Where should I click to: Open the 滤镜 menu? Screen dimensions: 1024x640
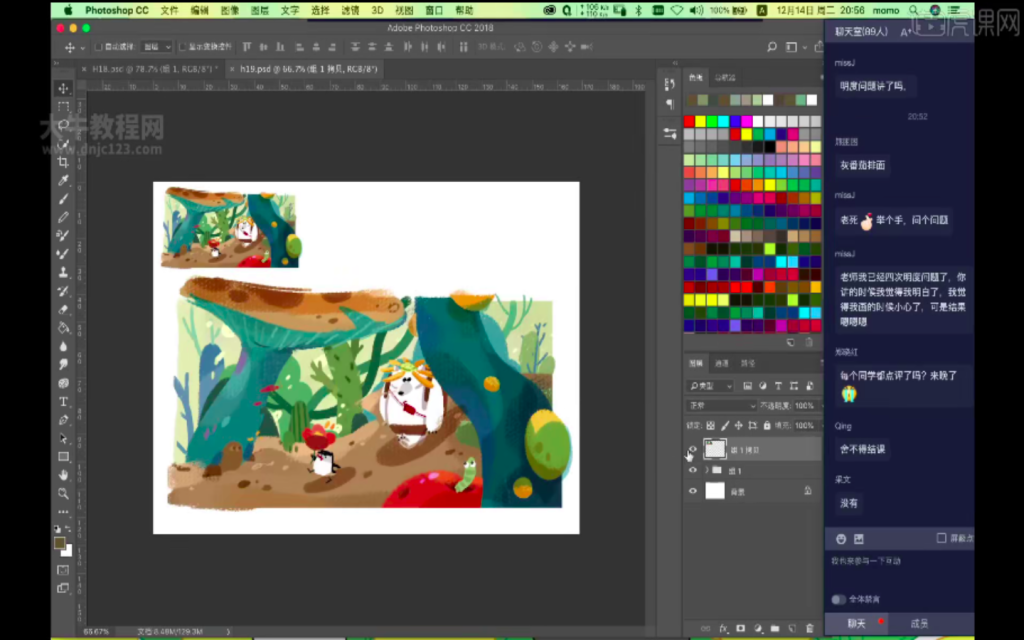(349, 10)
